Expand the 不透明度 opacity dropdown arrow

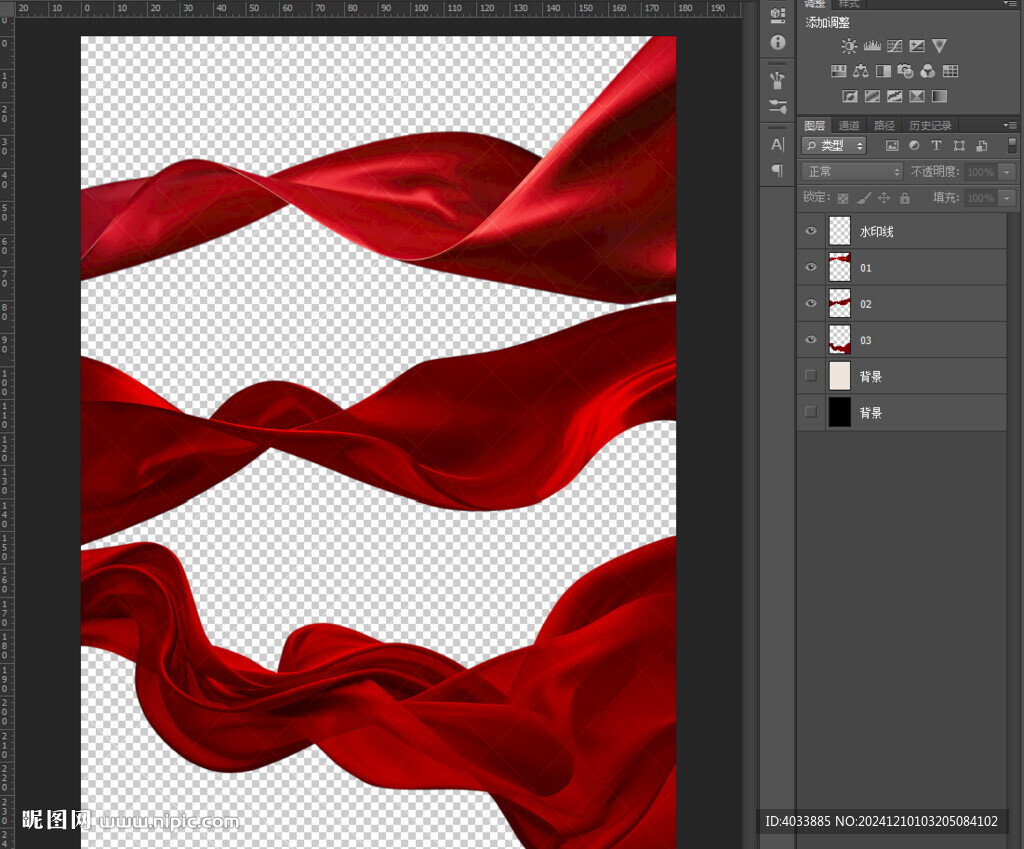[x=1006, y=172]
